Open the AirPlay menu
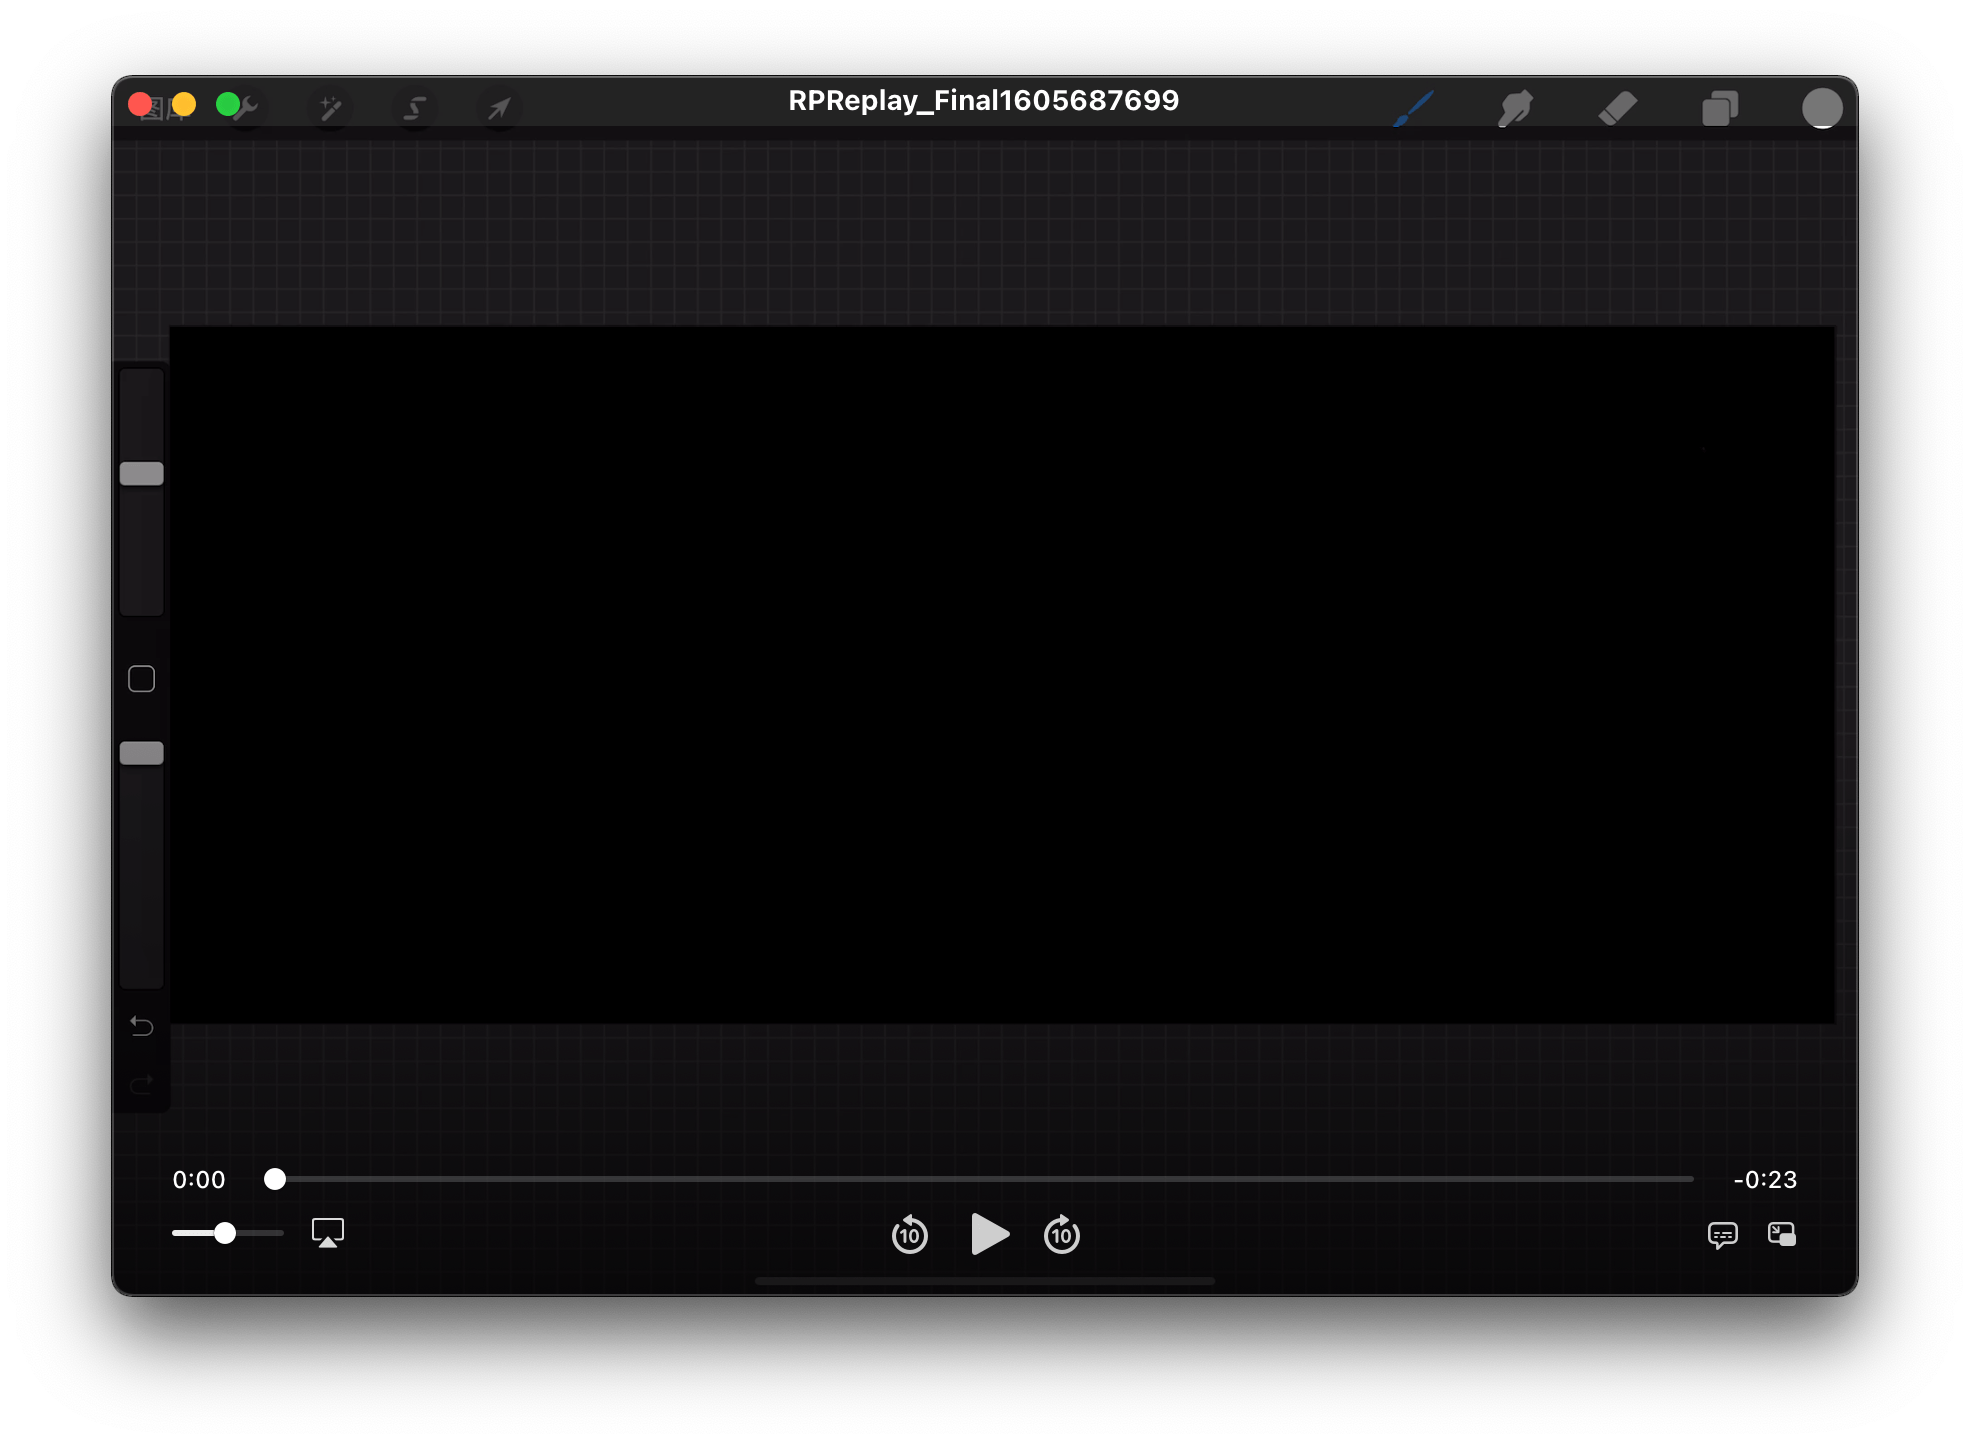The width and height of the screenshot is (1970, 1444). 328,1233
